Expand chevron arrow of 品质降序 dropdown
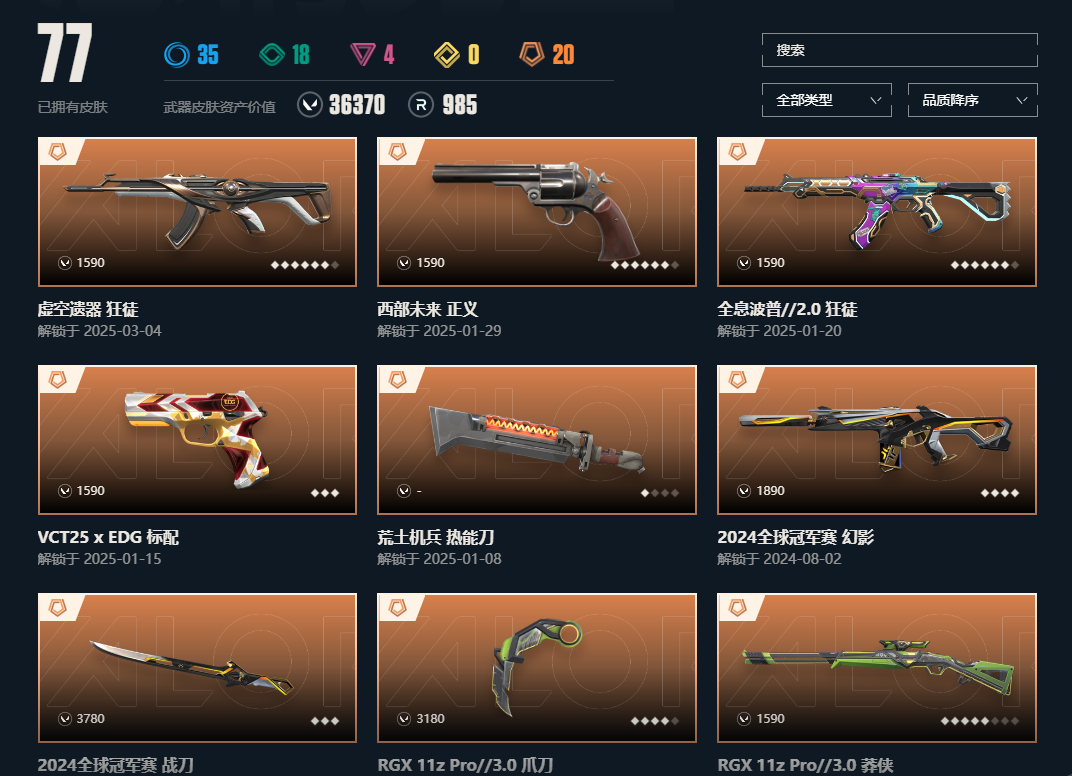Image resolution: width=1072 pixels, height=776 pixels. 1021,101
